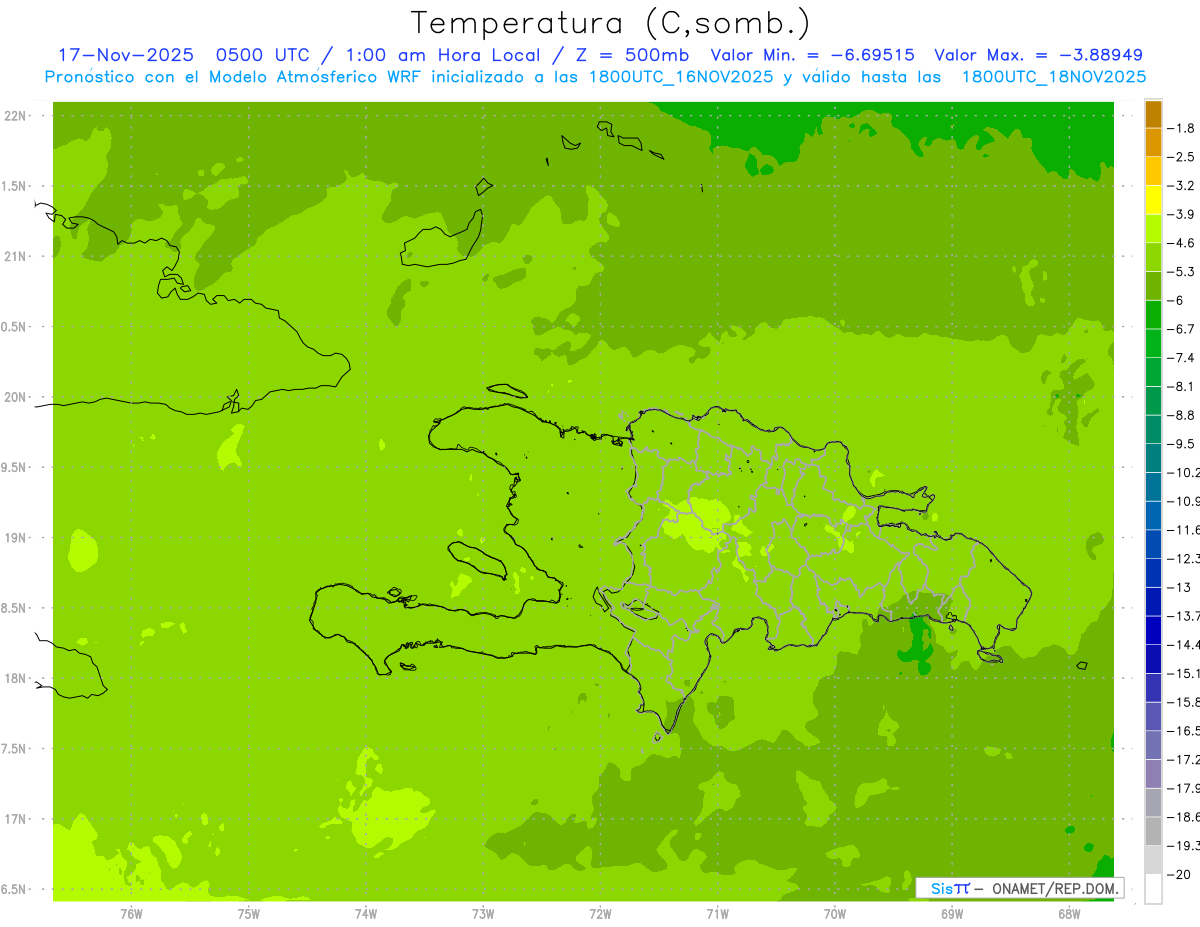Click the '17N' latitude label
The image size is (1200, 927).
[x=16, y=819]
